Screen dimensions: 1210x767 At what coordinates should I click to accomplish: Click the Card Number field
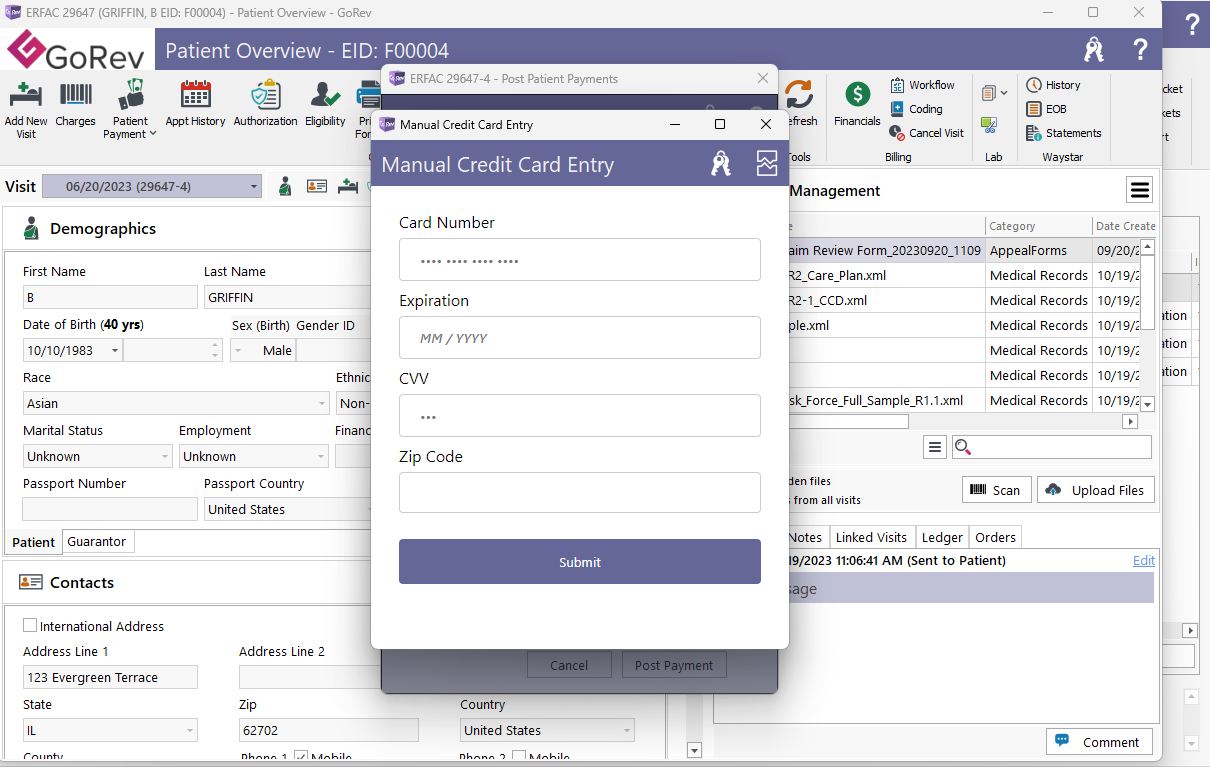(x=580, y=260)
